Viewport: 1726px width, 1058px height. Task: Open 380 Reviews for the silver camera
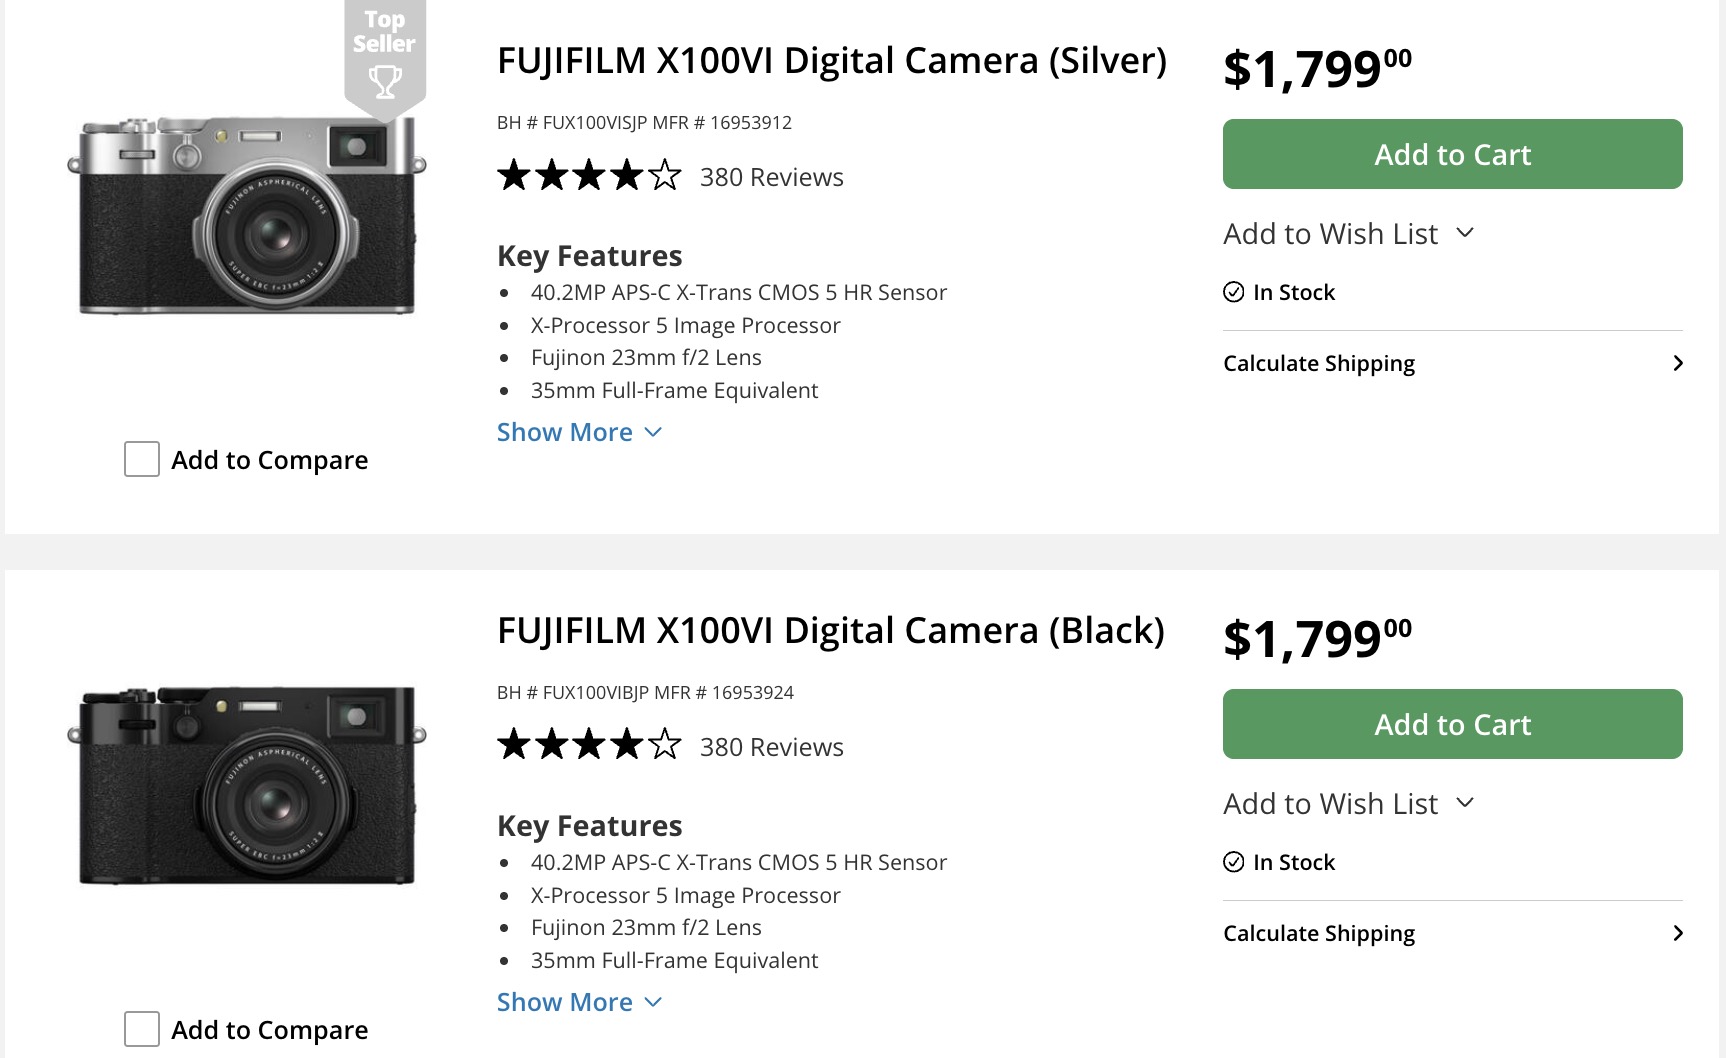click(770, 176)
